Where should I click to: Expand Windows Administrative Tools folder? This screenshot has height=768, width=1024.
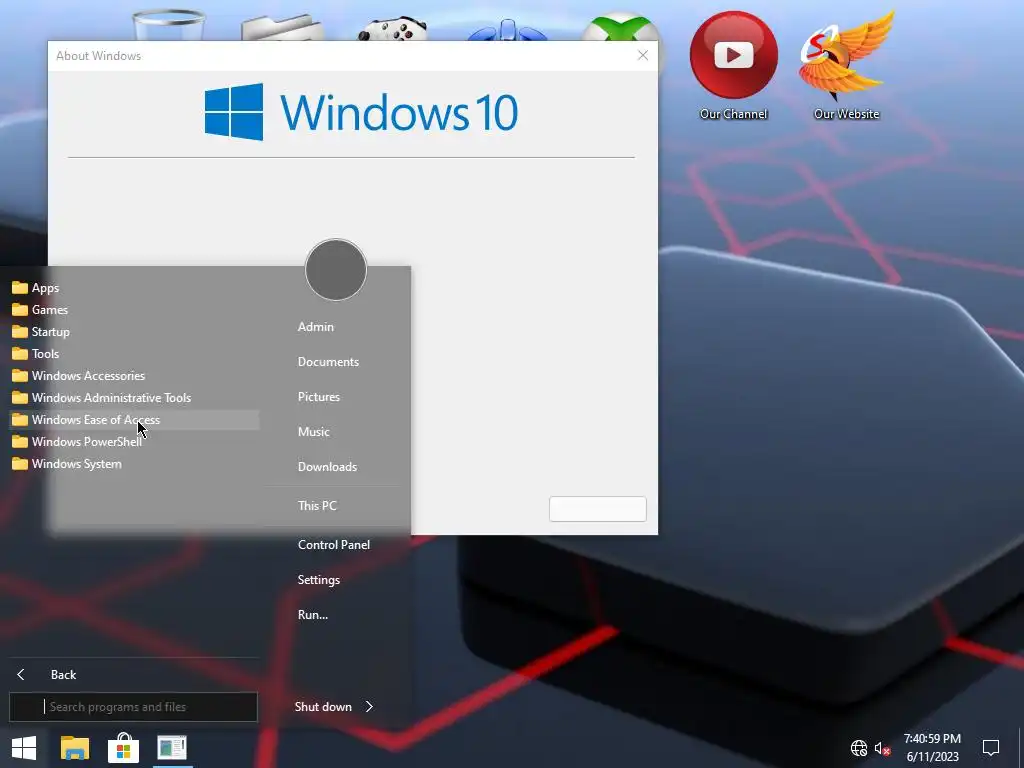134,398
